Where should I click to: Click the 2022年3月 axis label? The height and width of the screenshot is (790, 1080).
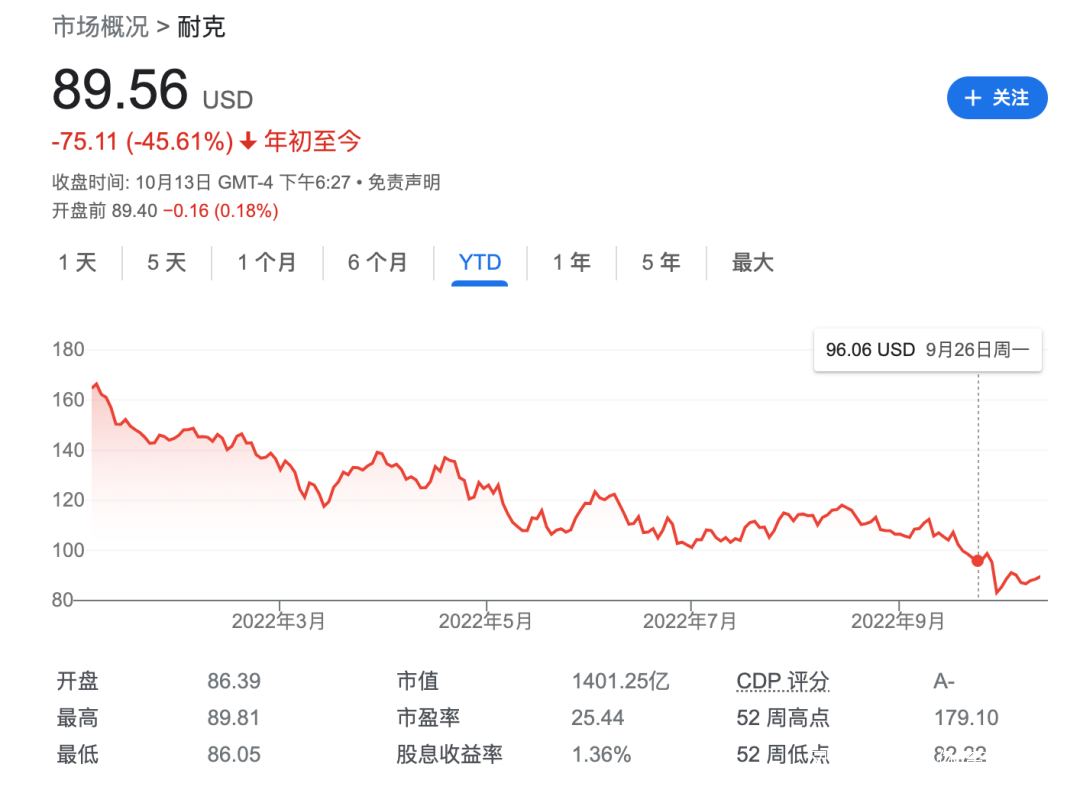(x=278, y=621)
